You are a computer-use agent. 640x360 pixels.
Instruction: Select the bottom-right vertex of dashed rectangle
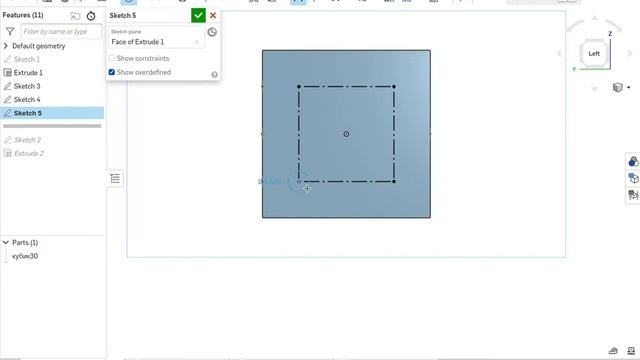394,181
